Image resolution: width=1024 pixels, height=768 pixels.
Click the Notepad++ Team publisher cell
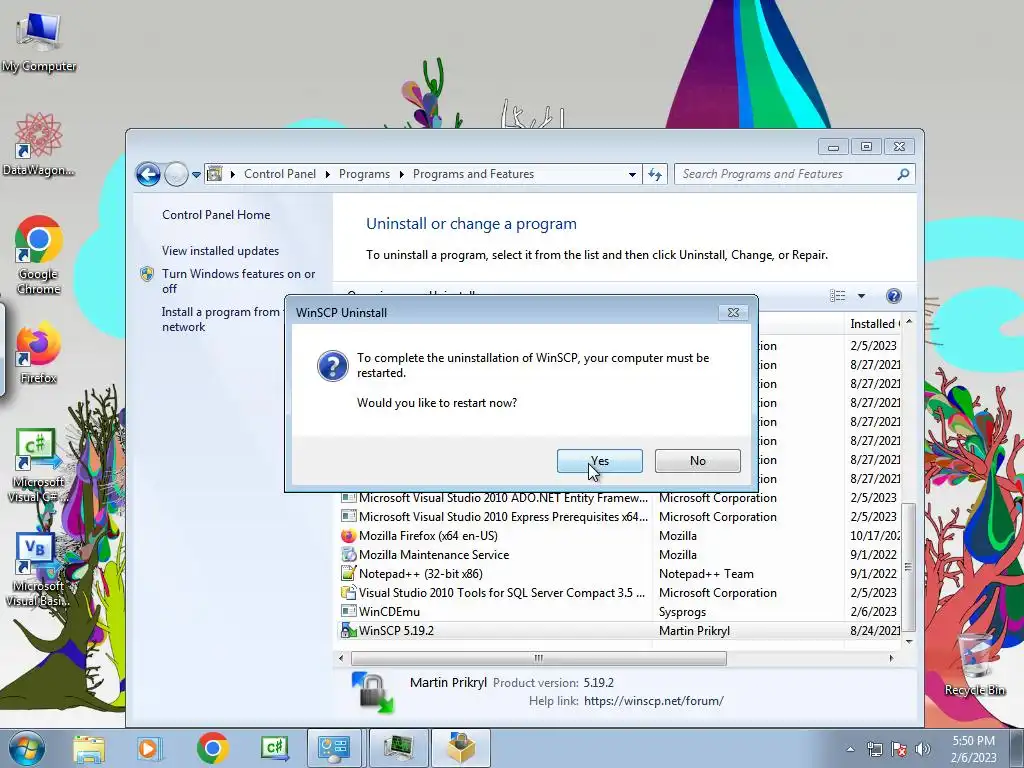706,573
